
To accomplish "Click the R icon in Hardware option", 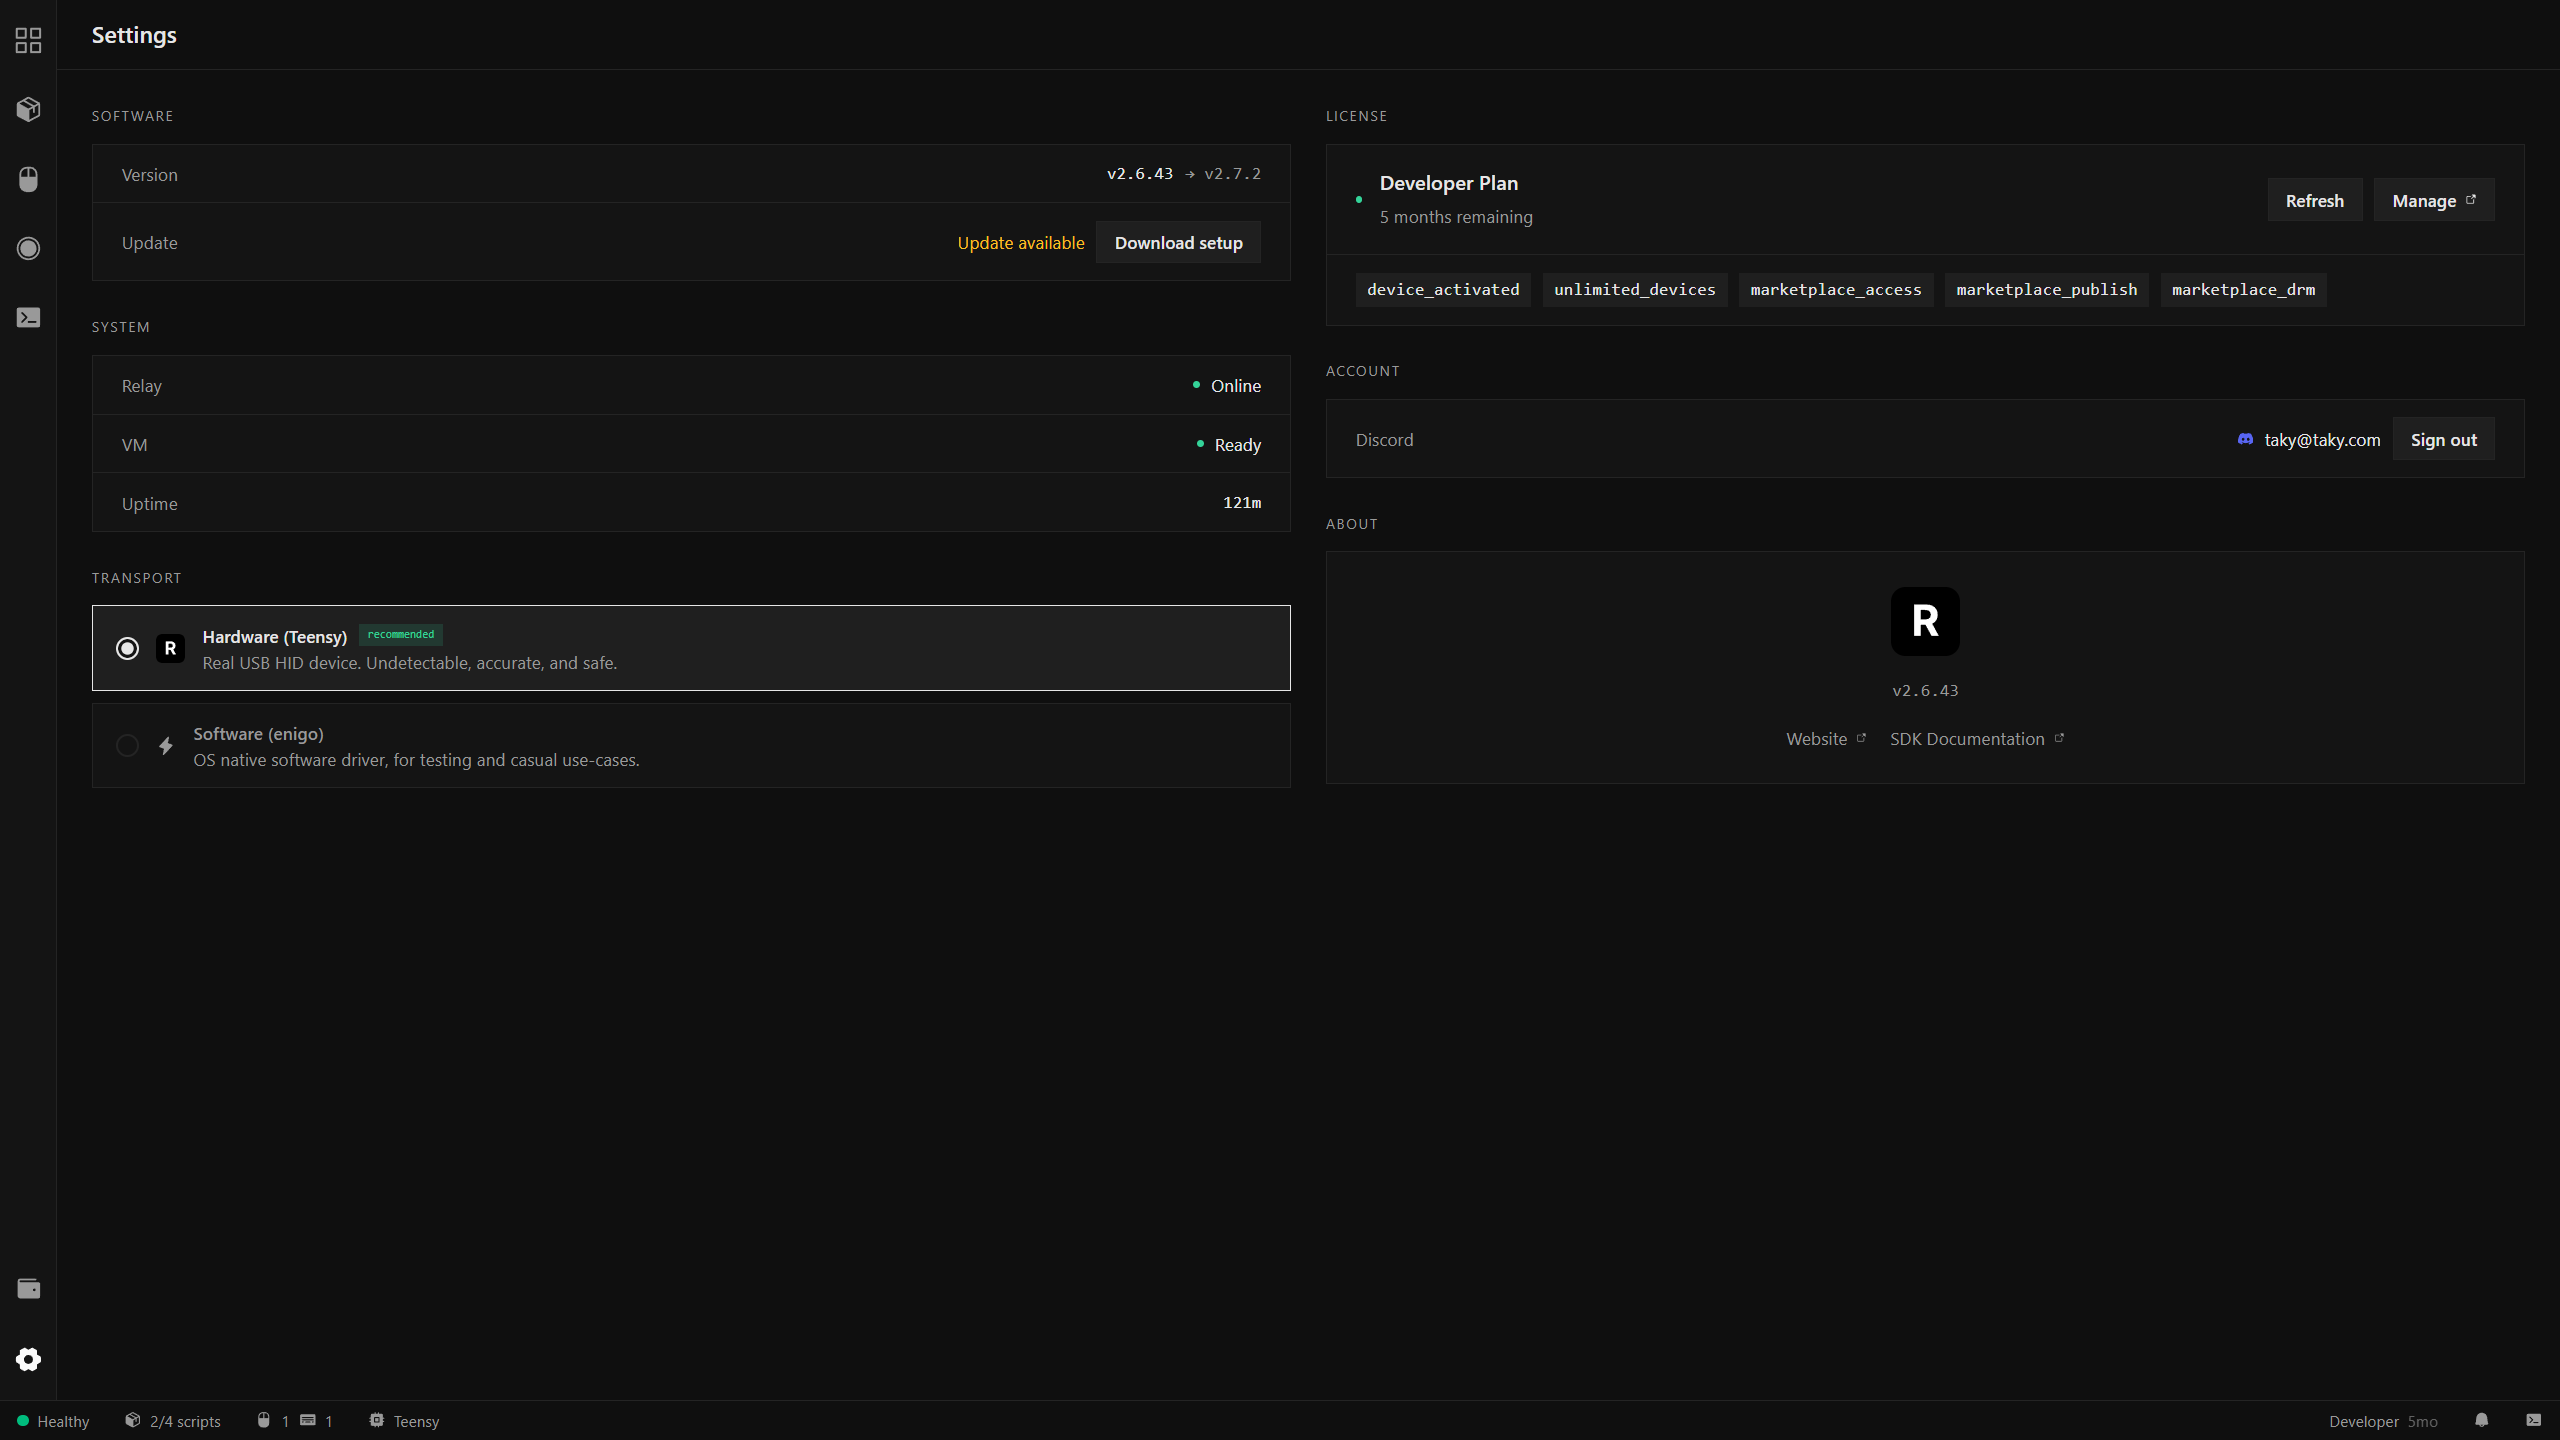I will [x=170, y=648].
